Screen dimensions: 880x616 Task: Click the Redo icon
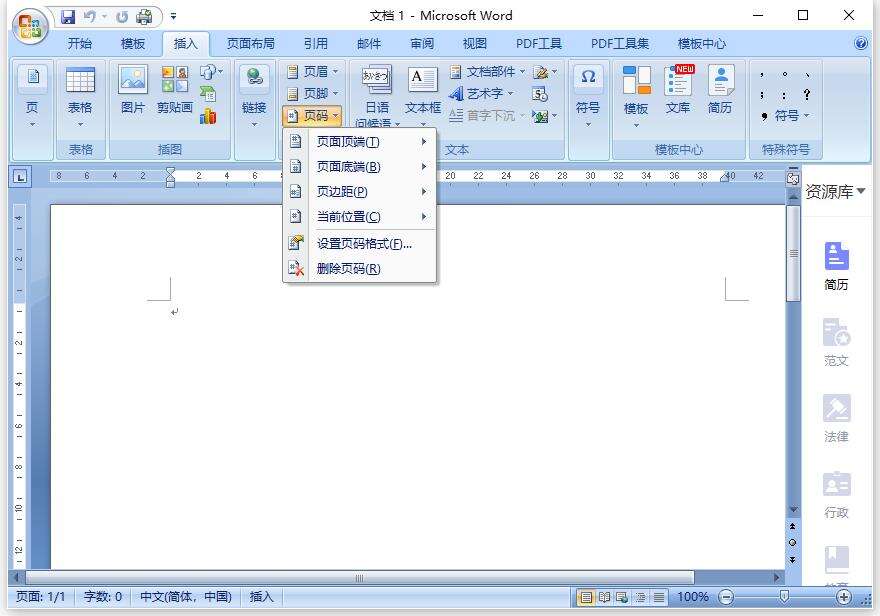point(122,17)
